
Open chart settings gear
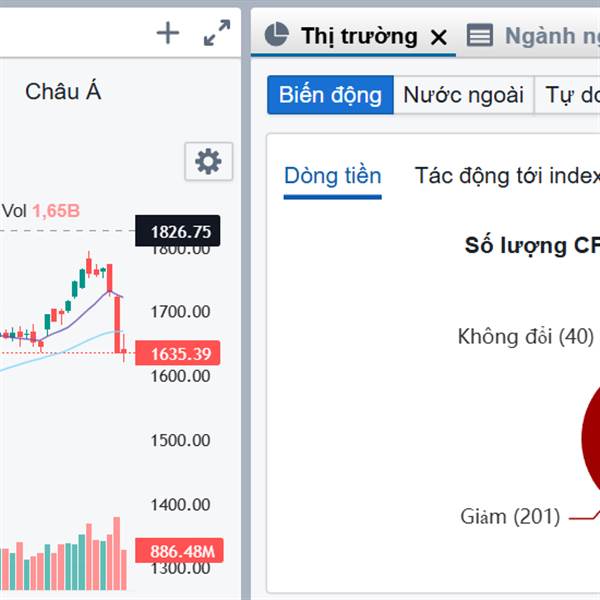tap(208, 161)
